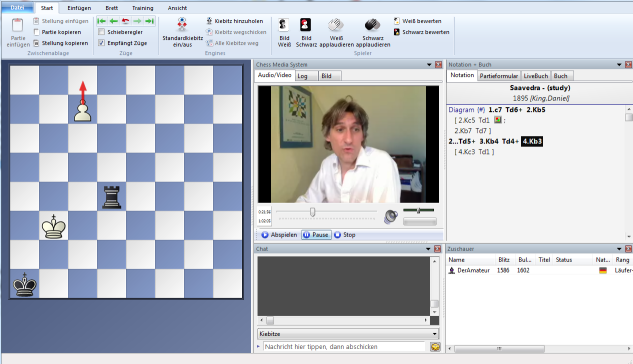Click the German flag of DerAmateur
The width and height of the screenshot is (633, 364).
click(x=603, y=270)
